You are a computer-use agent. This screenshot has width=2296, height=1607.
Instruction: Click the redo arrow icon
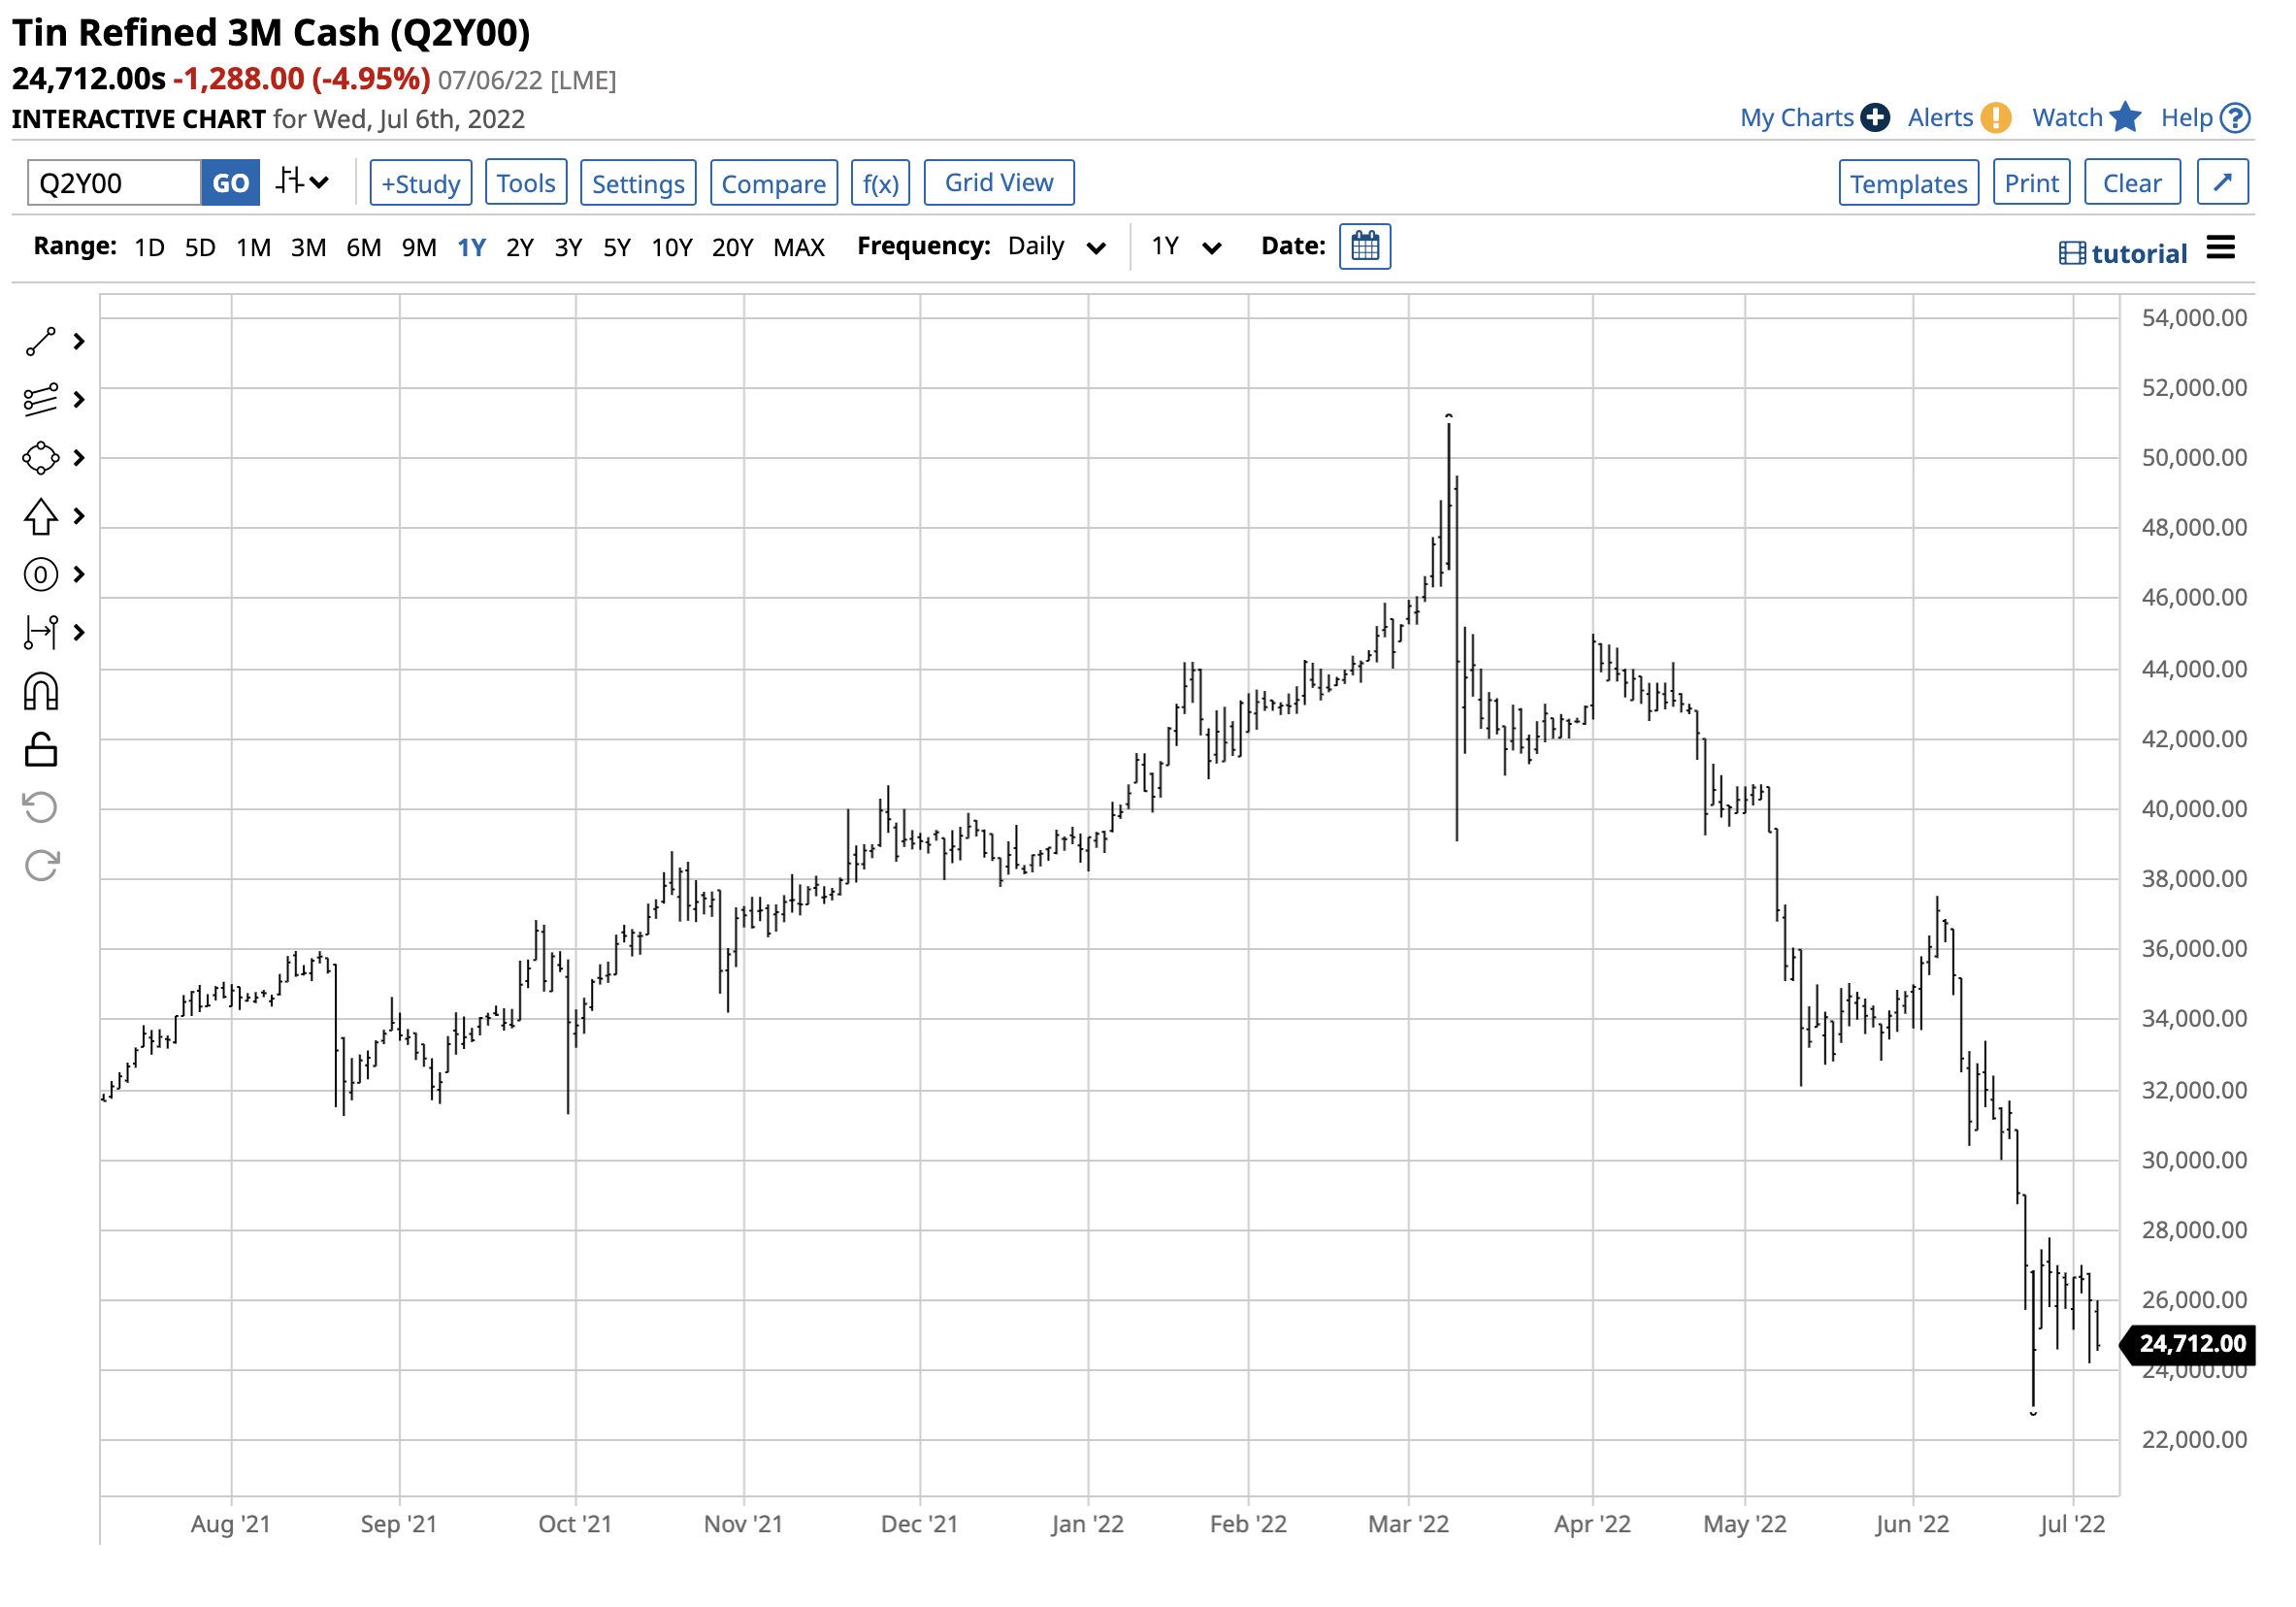coord(41,866)
